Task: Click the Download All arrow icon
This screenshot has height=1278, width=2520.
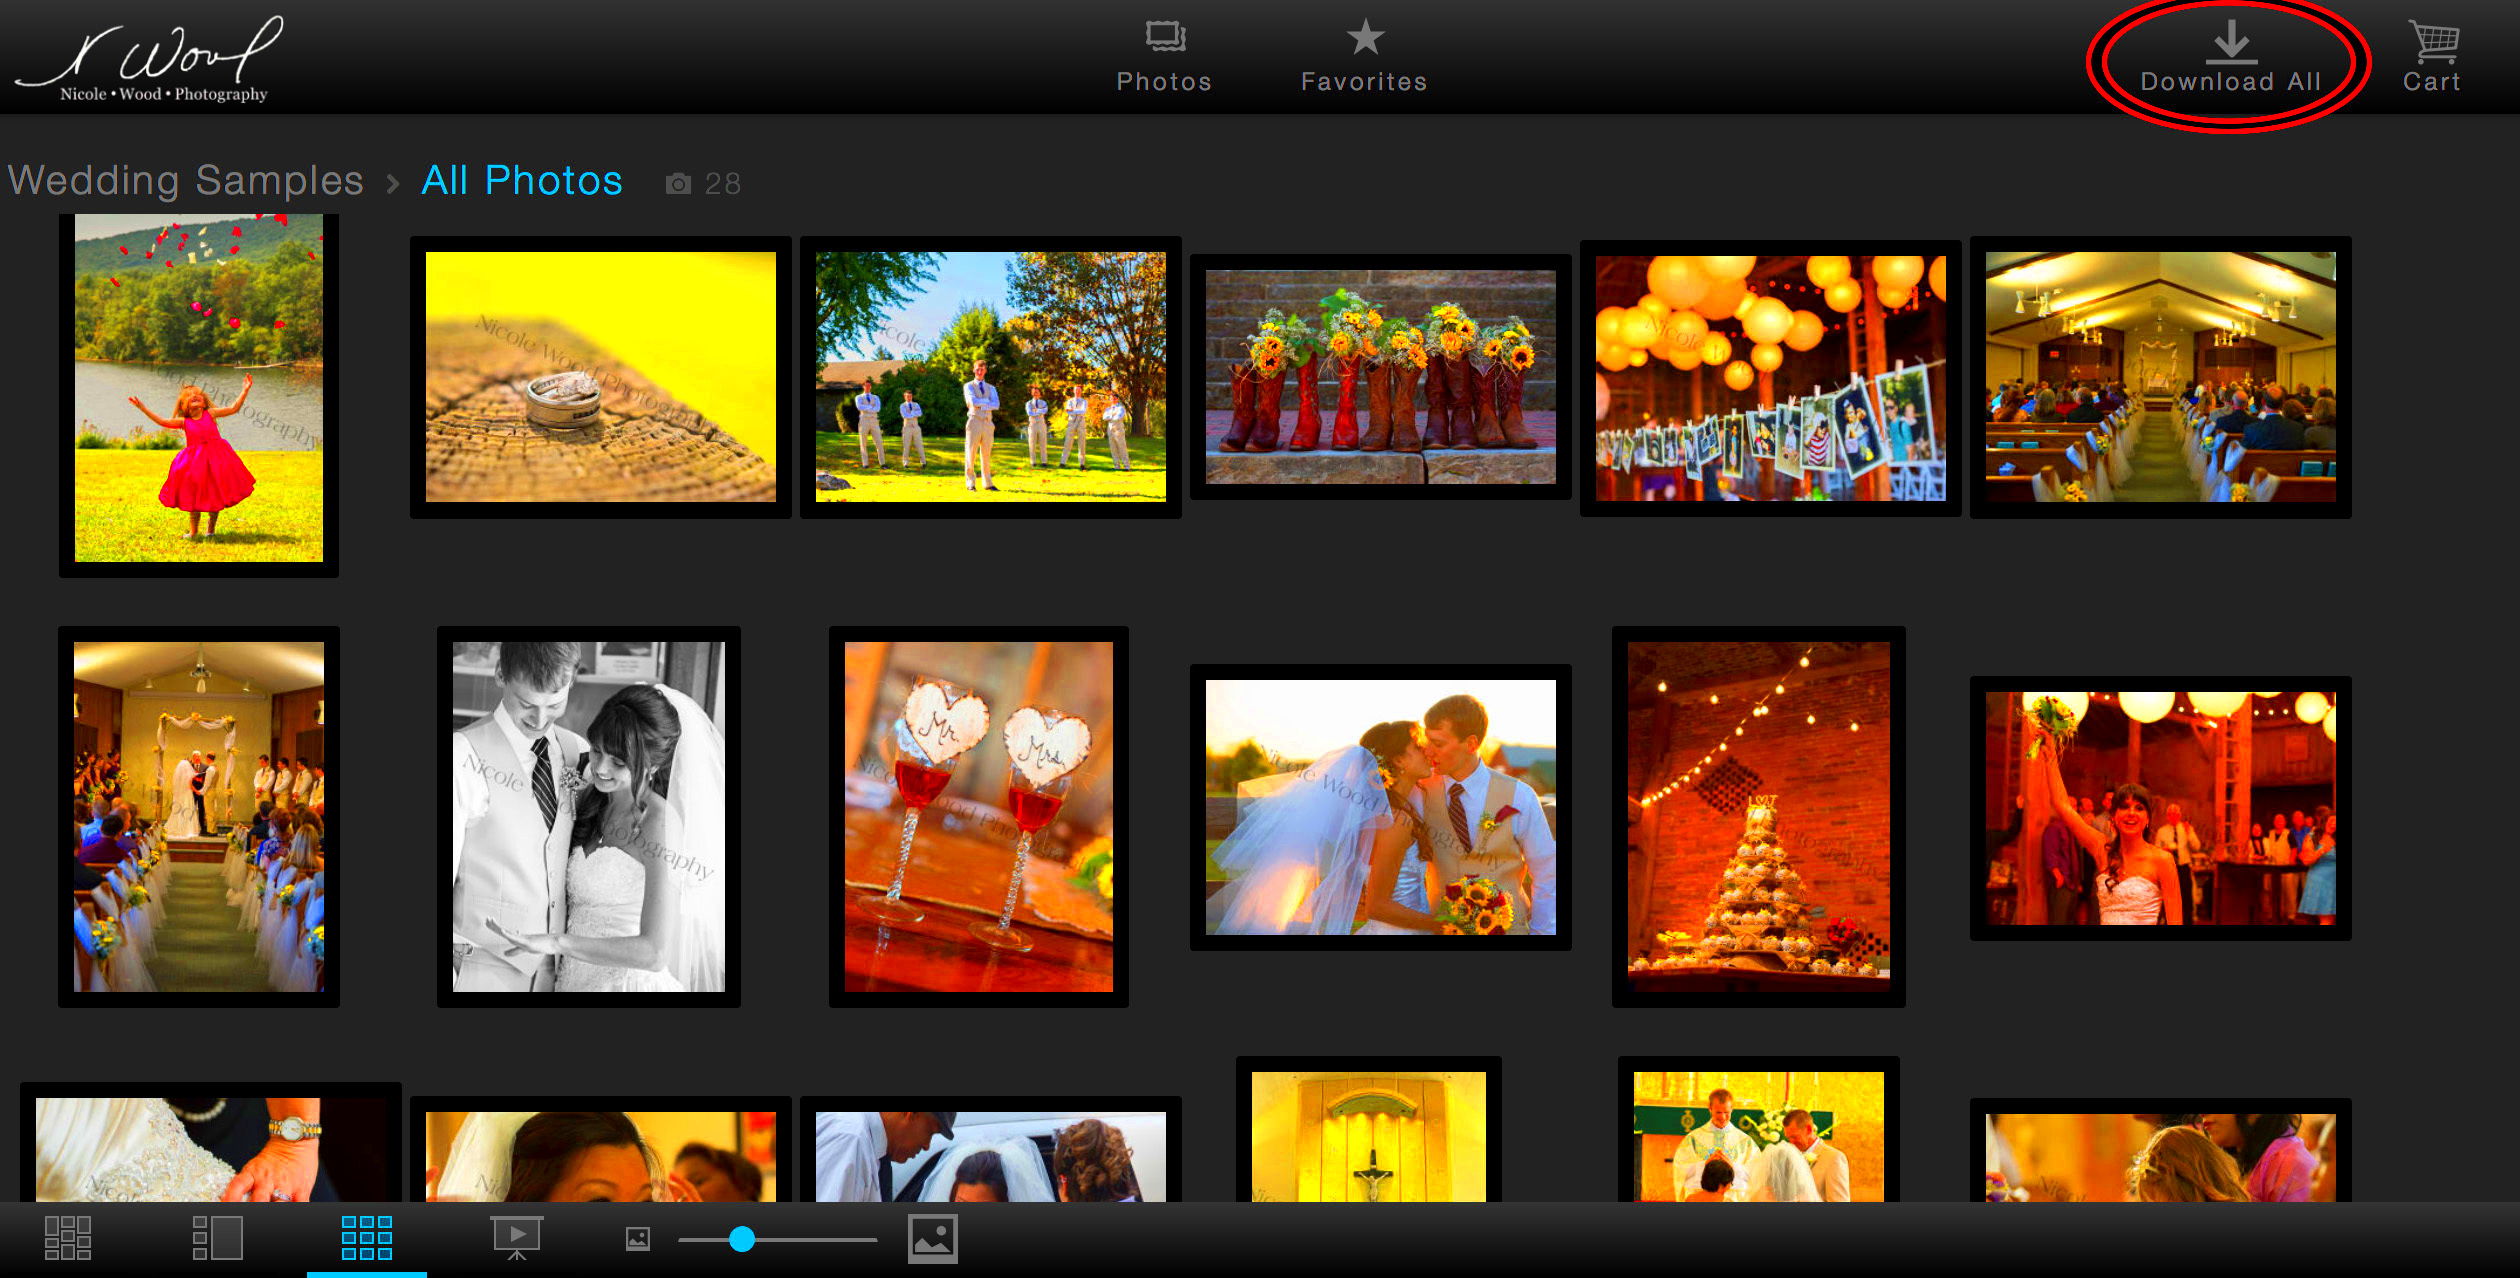Action: point(2231,42)
